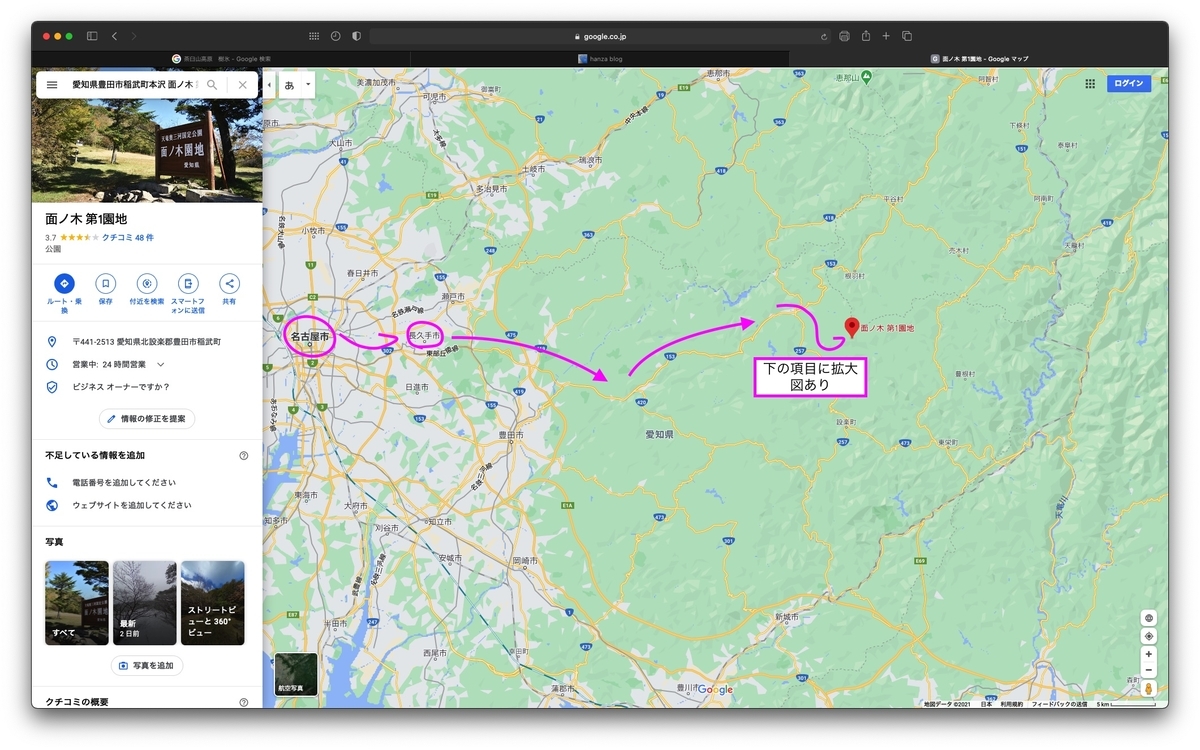Click the 愛知県 label on the map
1200x750 pixels.
[659, 435]
